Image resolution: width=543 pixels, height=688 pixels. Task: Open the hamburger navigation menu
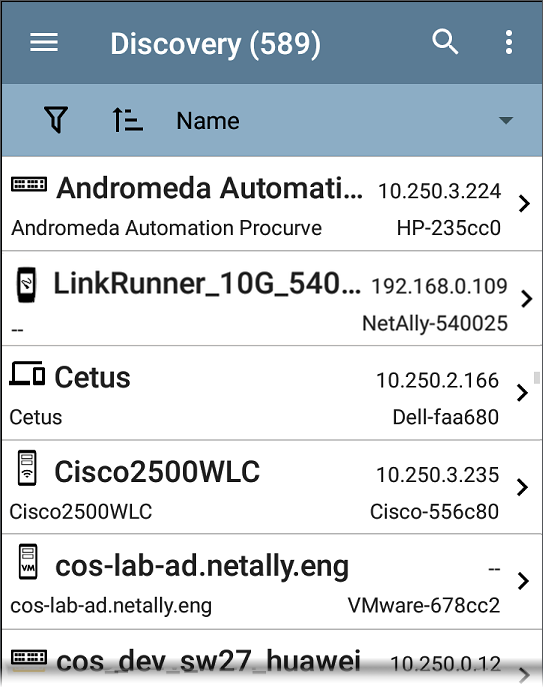click(44, 43)
